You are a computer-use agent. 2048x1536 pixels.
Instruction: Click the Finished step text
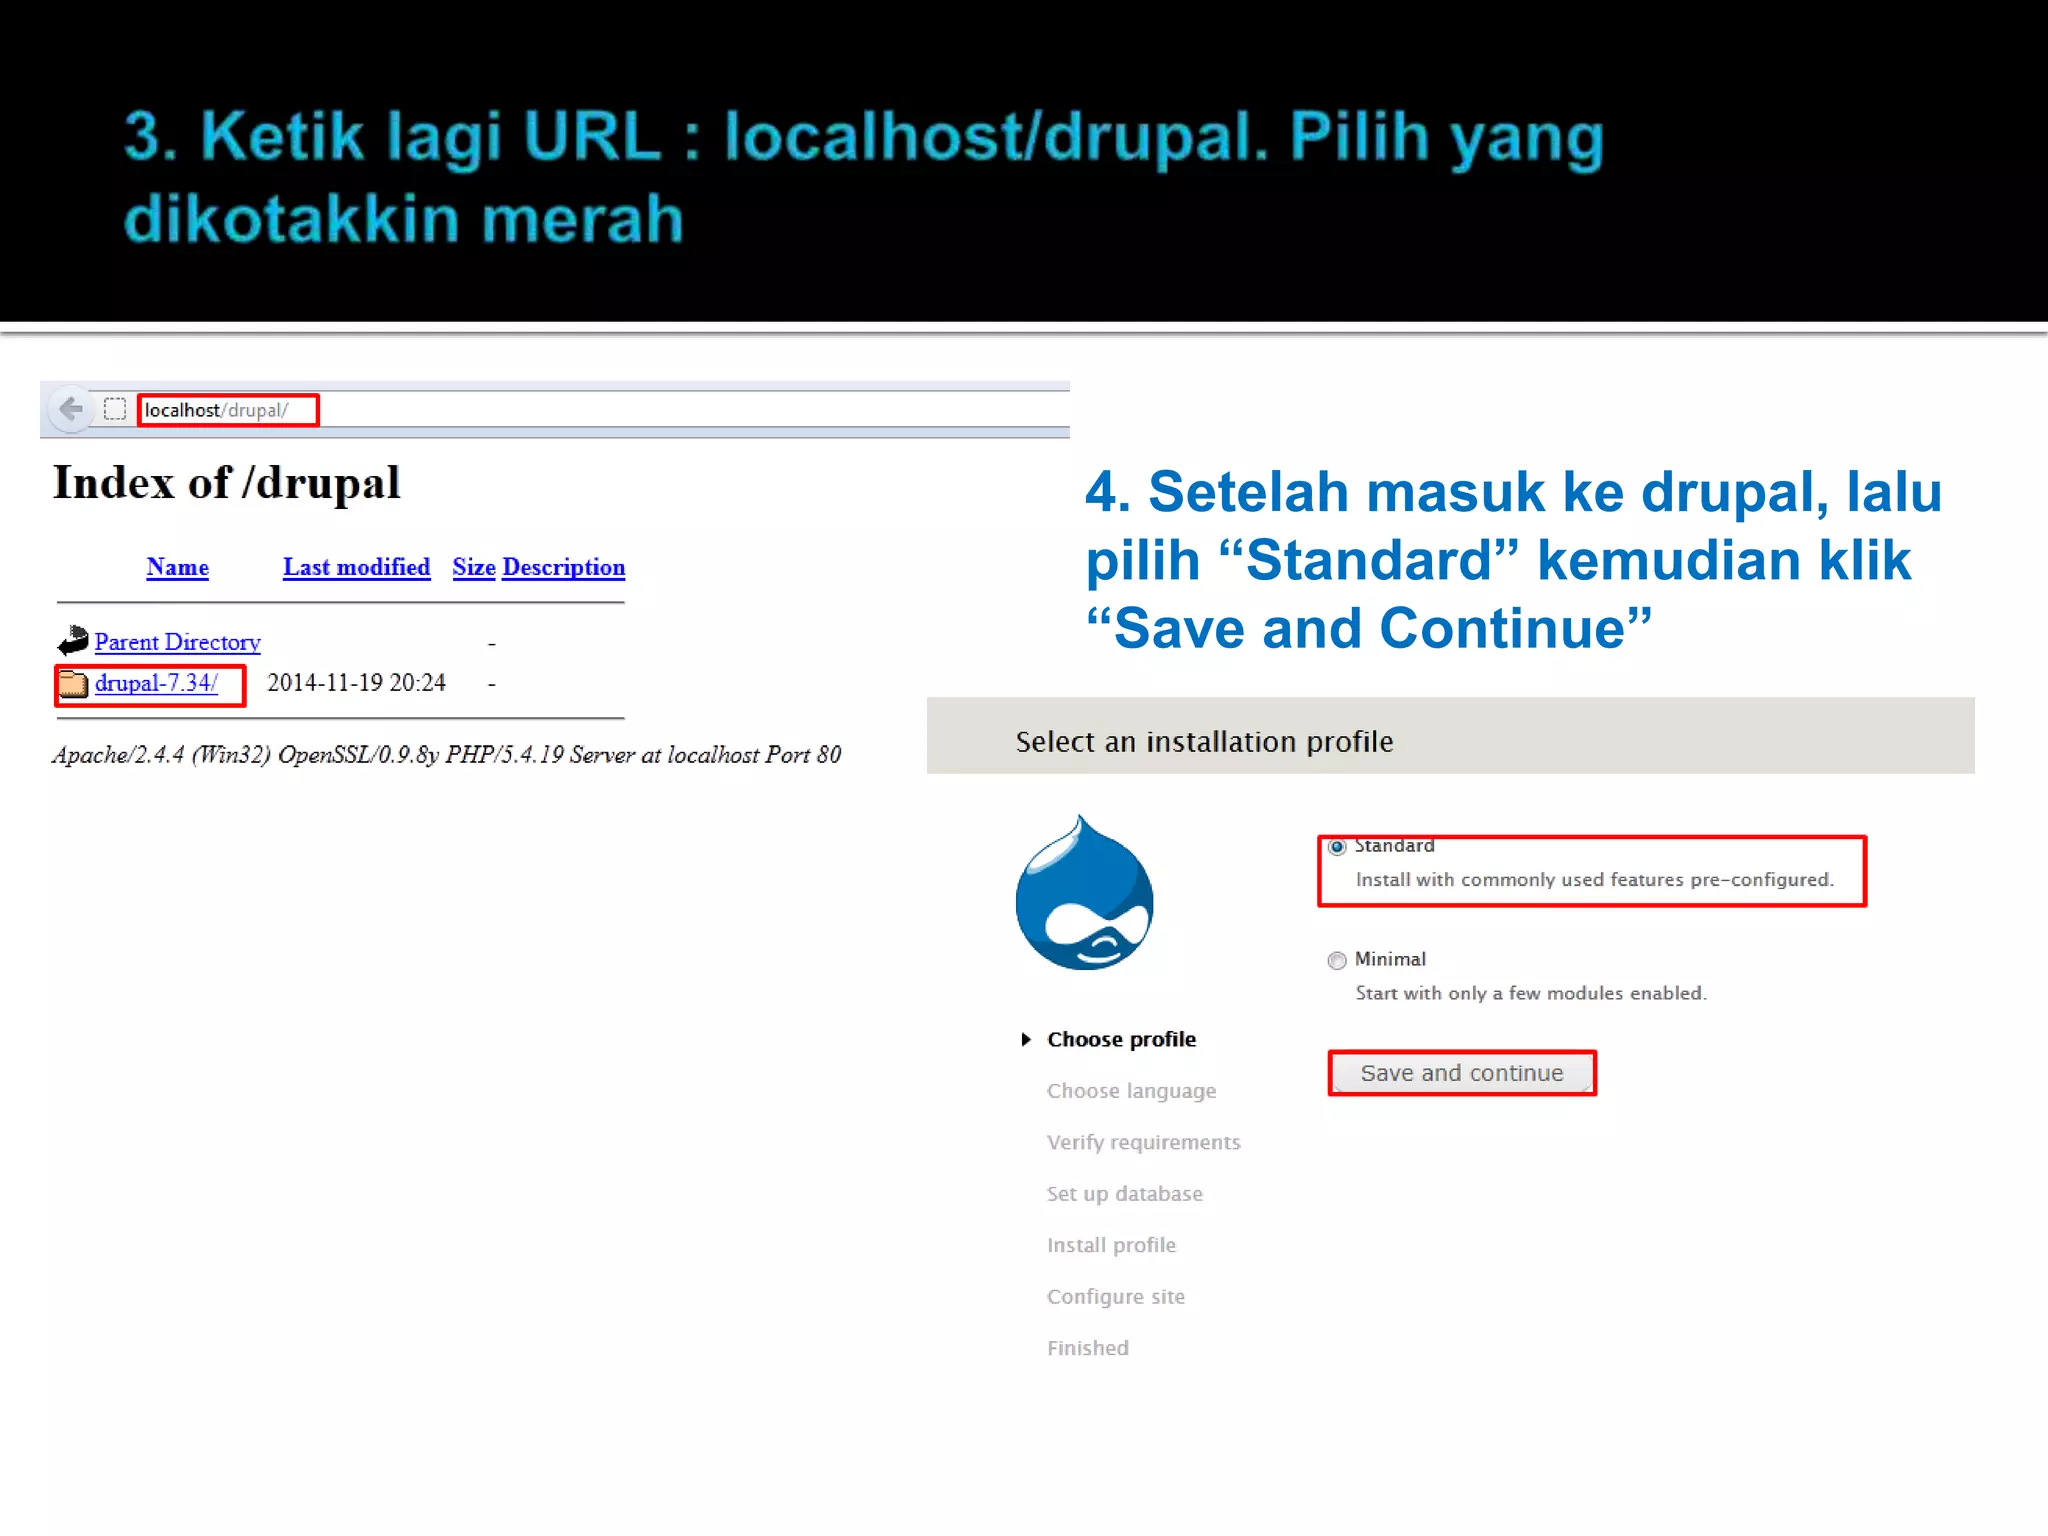tap(1087, 1348)
